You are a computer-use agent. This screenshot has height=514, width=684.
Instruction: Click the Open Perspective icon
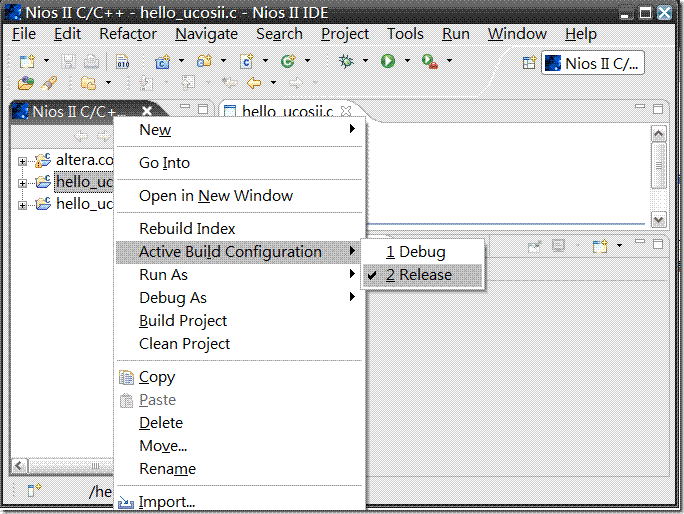pyautogui.click(x=529, y=63)
